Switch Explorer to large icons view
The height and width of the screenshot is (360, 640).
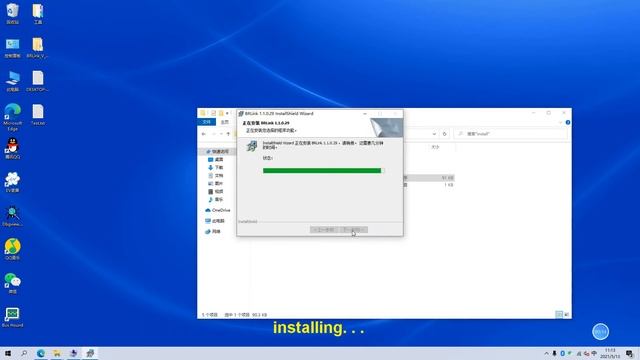coord(567,314)
